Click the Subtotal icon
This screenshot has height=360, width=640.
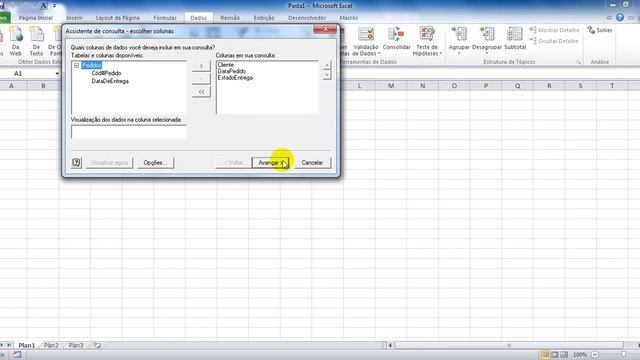[515, 34]
